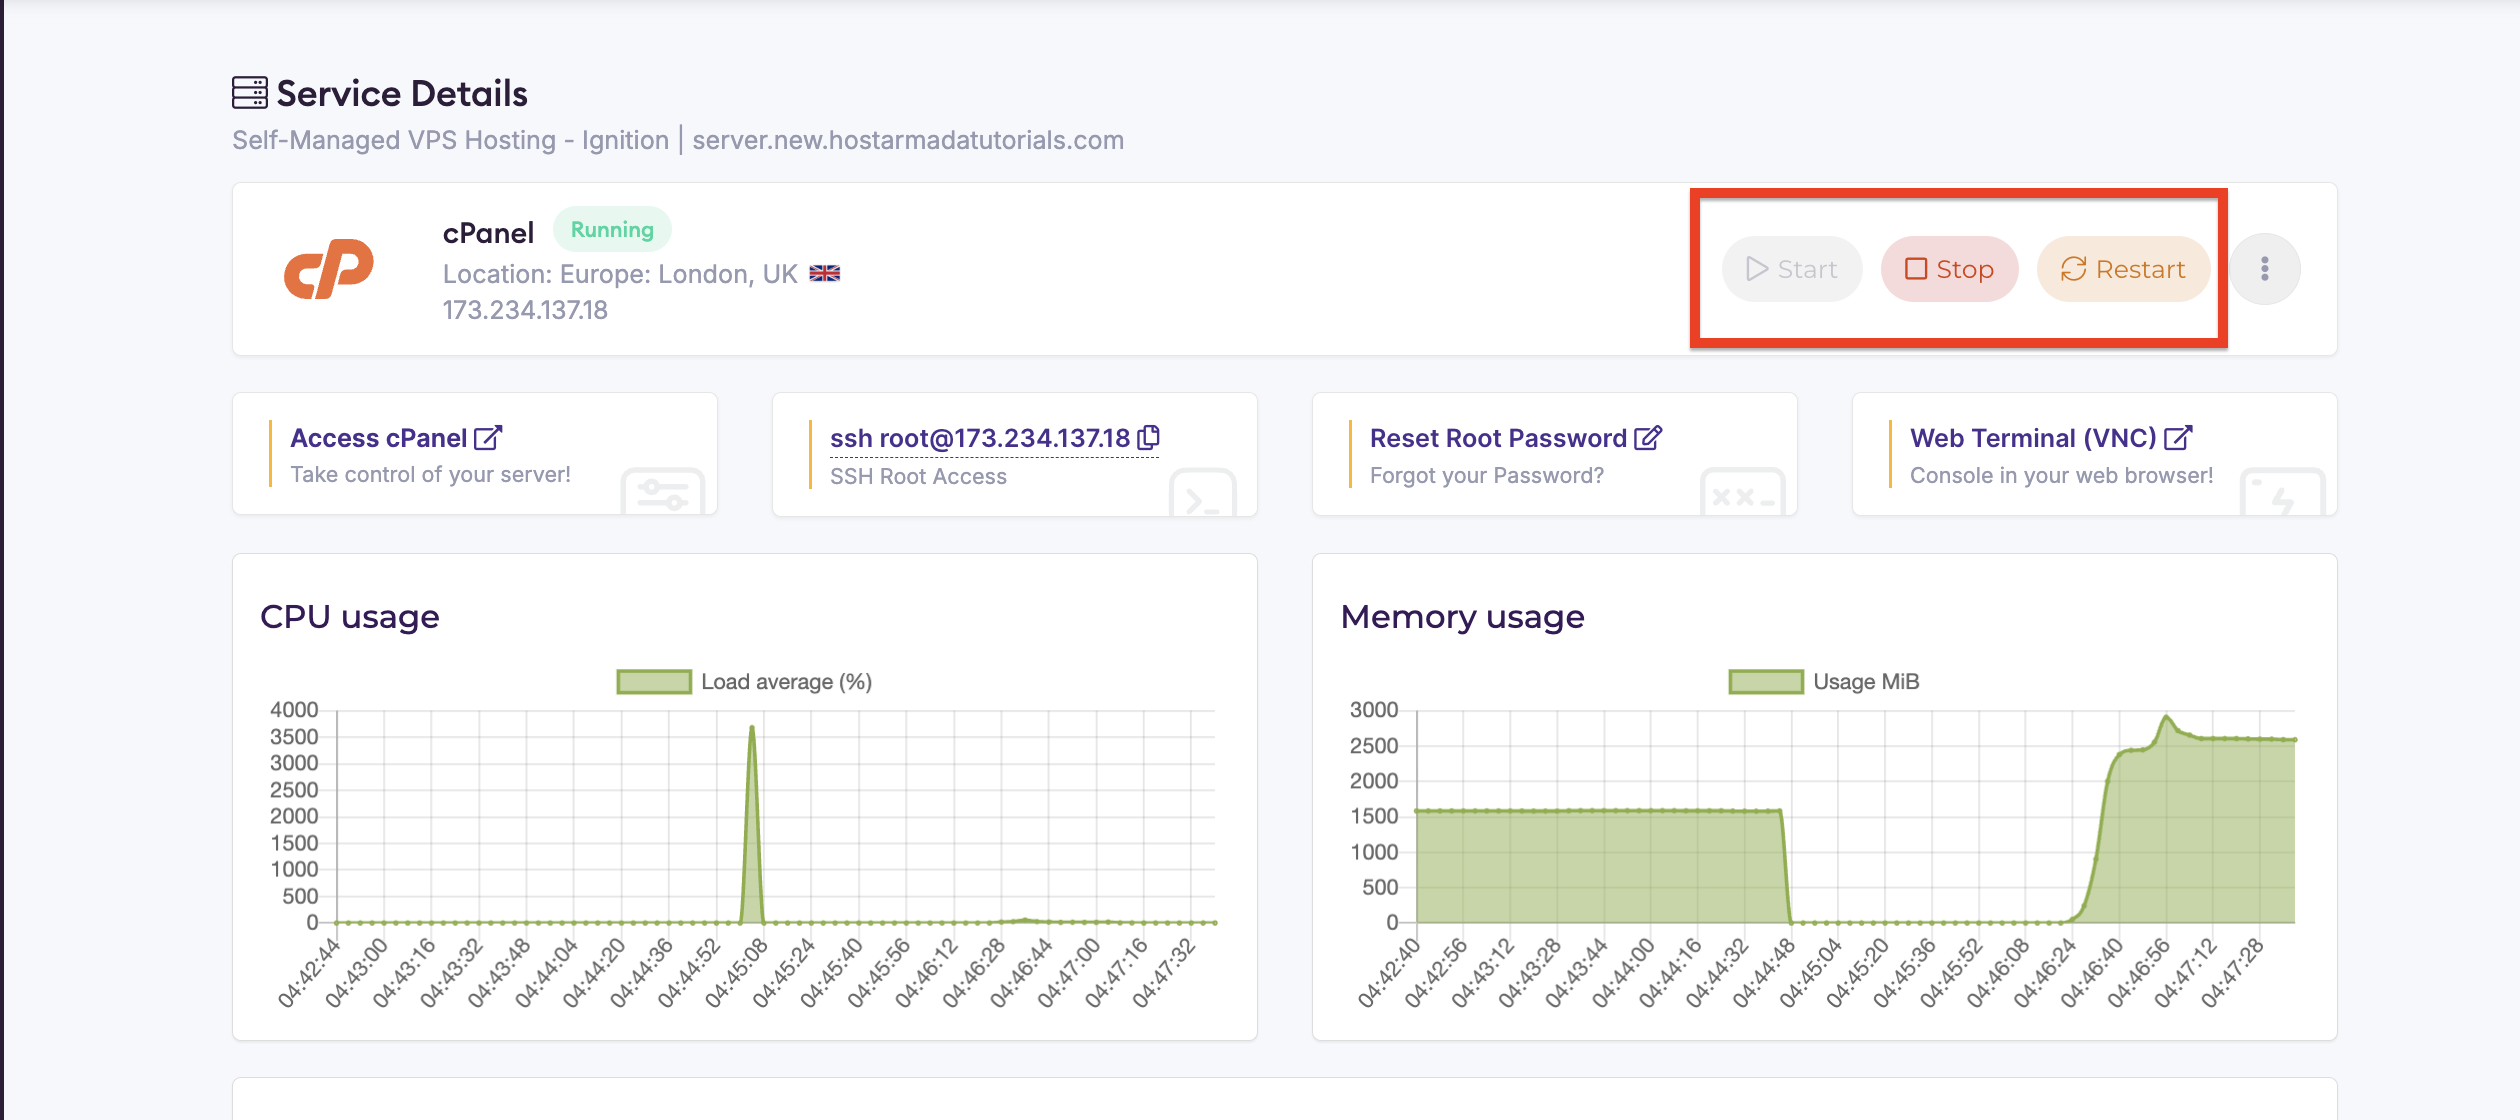Viewport: 2520px width, 1120px height.
Task: Toggle the Usage MiB legend series
Action: [x=1766, y=682]
